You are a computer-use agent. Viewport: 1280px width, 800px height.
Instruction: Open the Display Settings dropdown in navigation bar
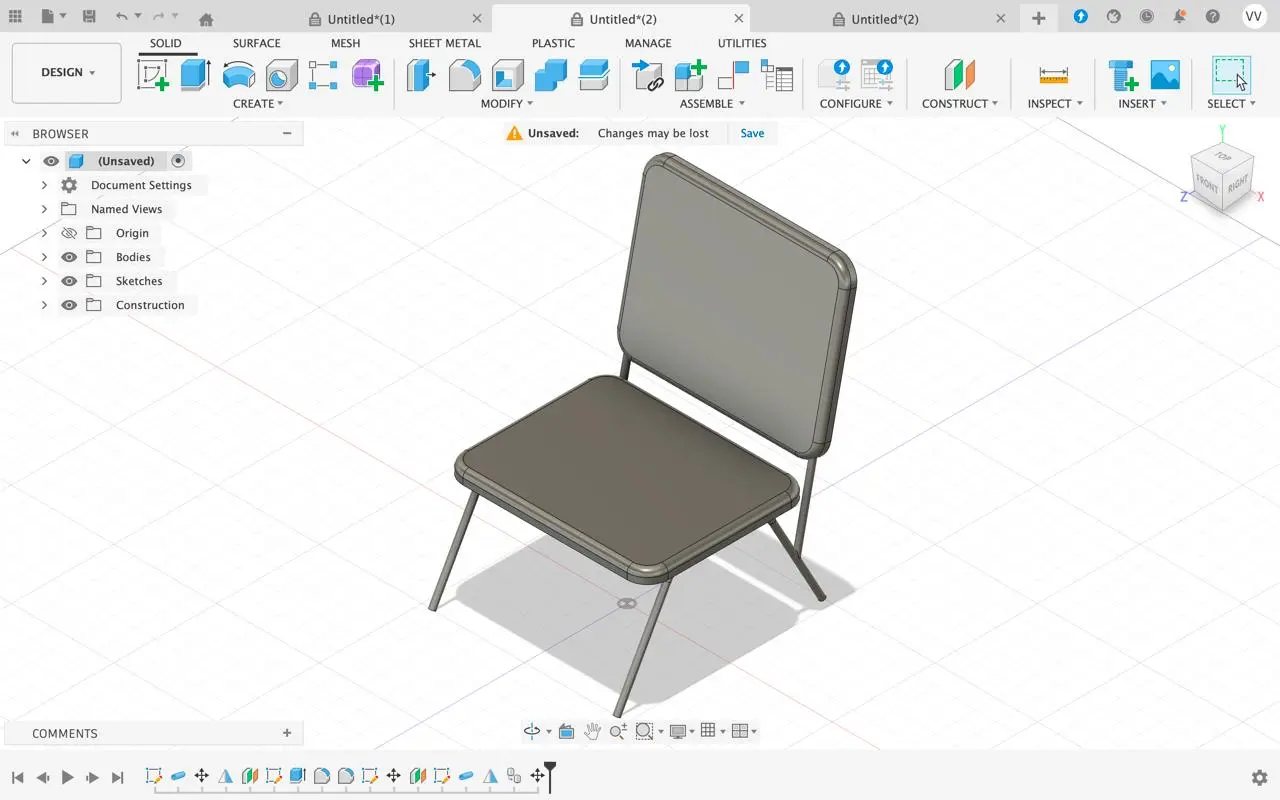[x=682, y=731]
